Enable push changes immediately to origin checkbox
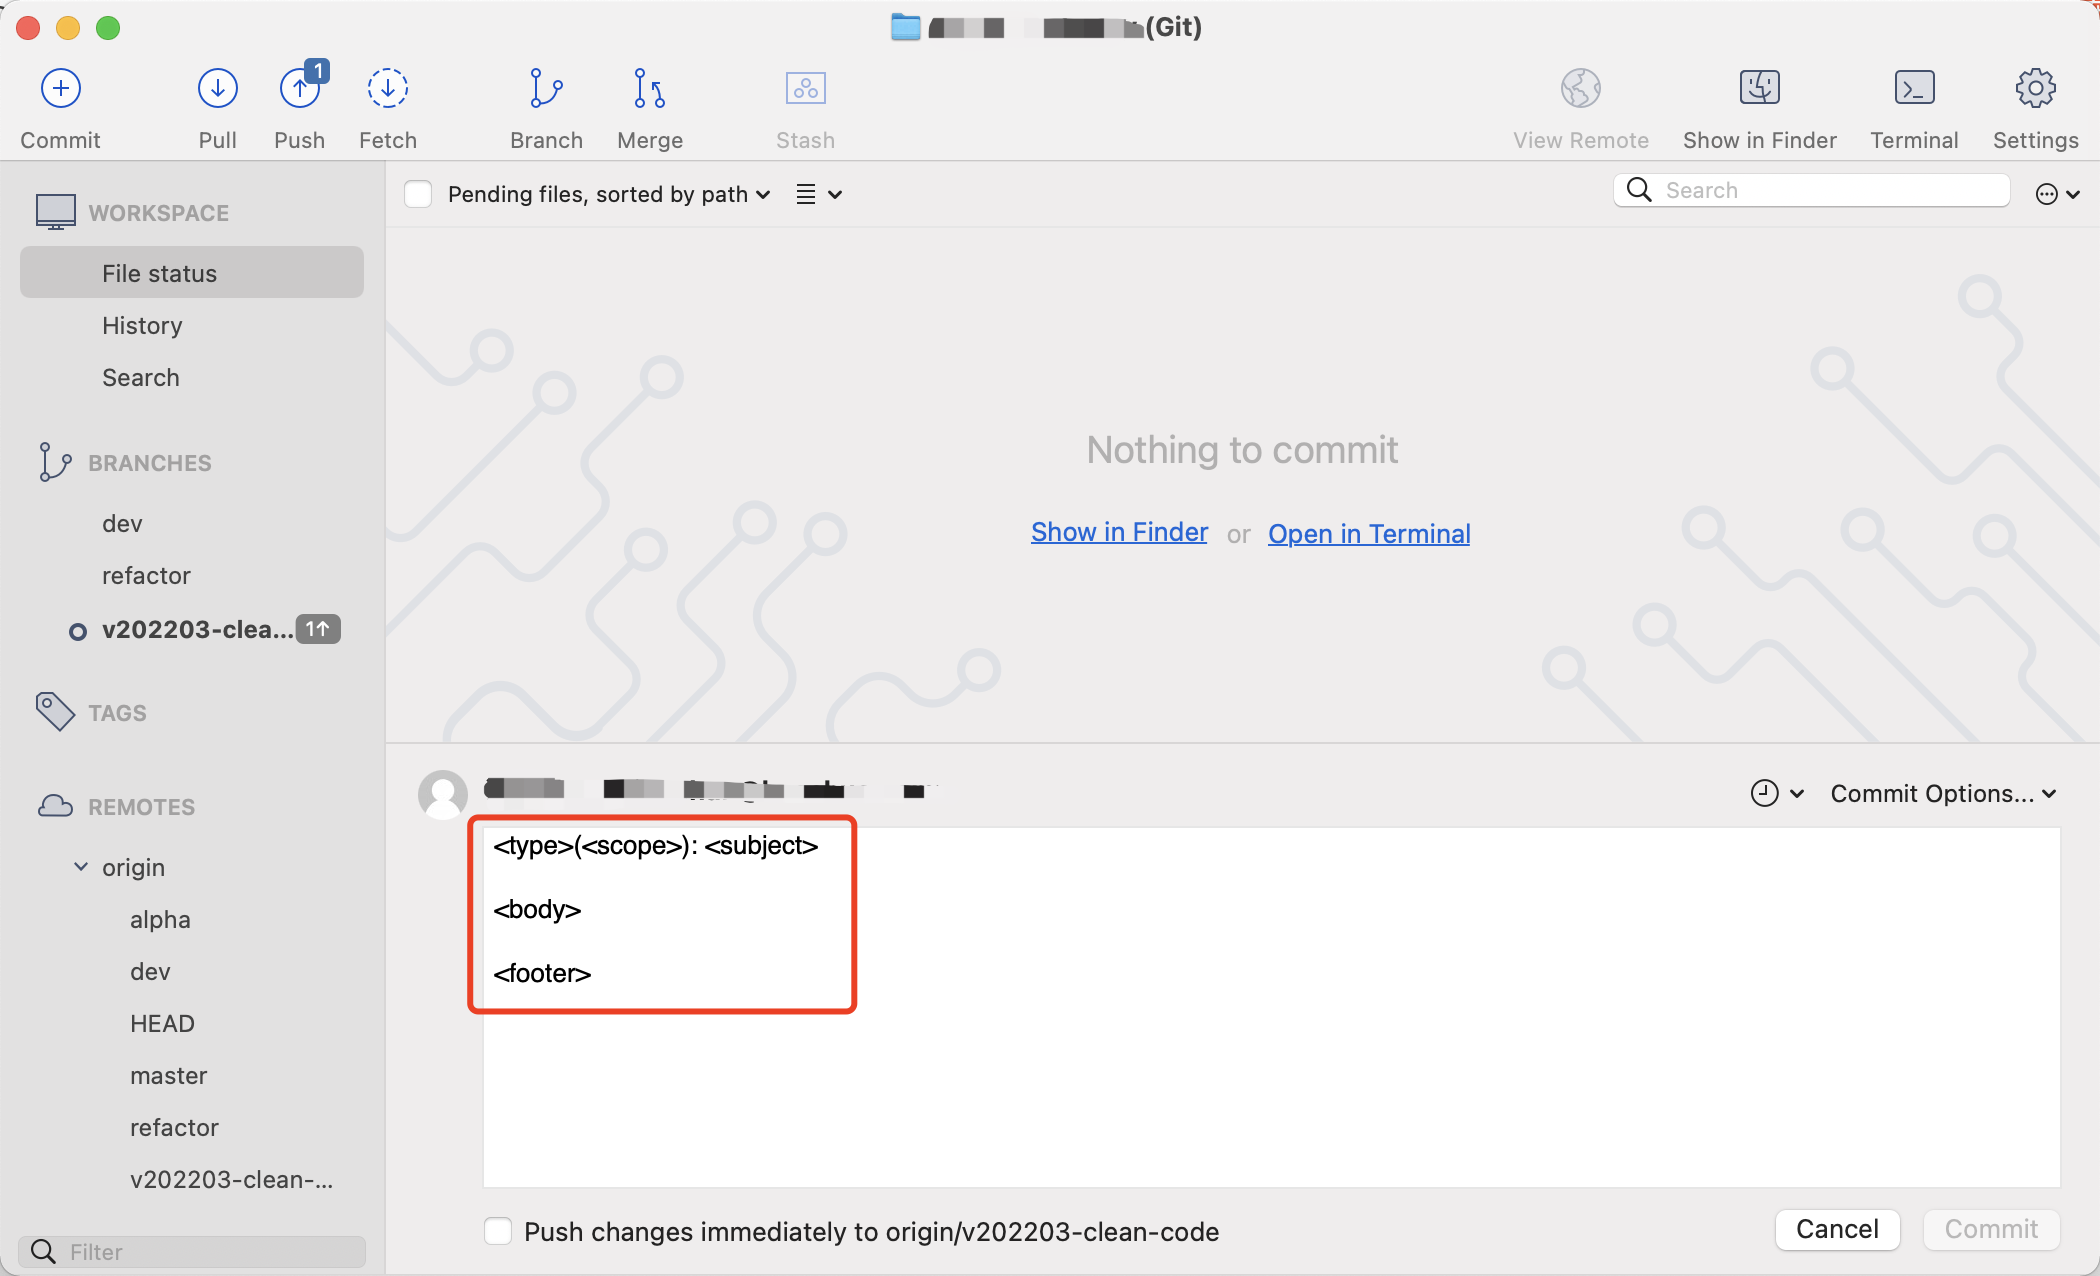2100x1276 pixels. [498, 1231]
